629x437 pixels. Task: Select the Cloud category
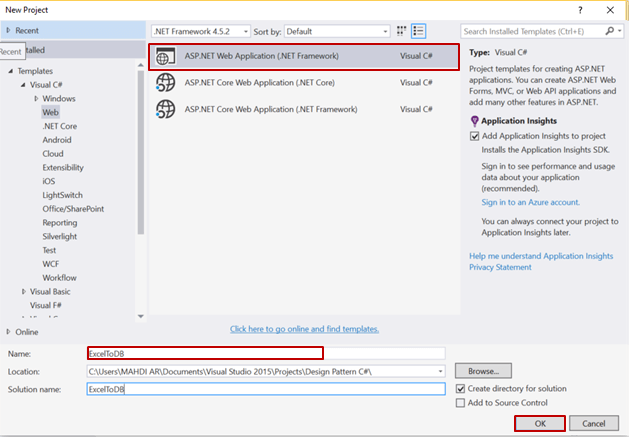pyautogui.click(x=53, y=154)
